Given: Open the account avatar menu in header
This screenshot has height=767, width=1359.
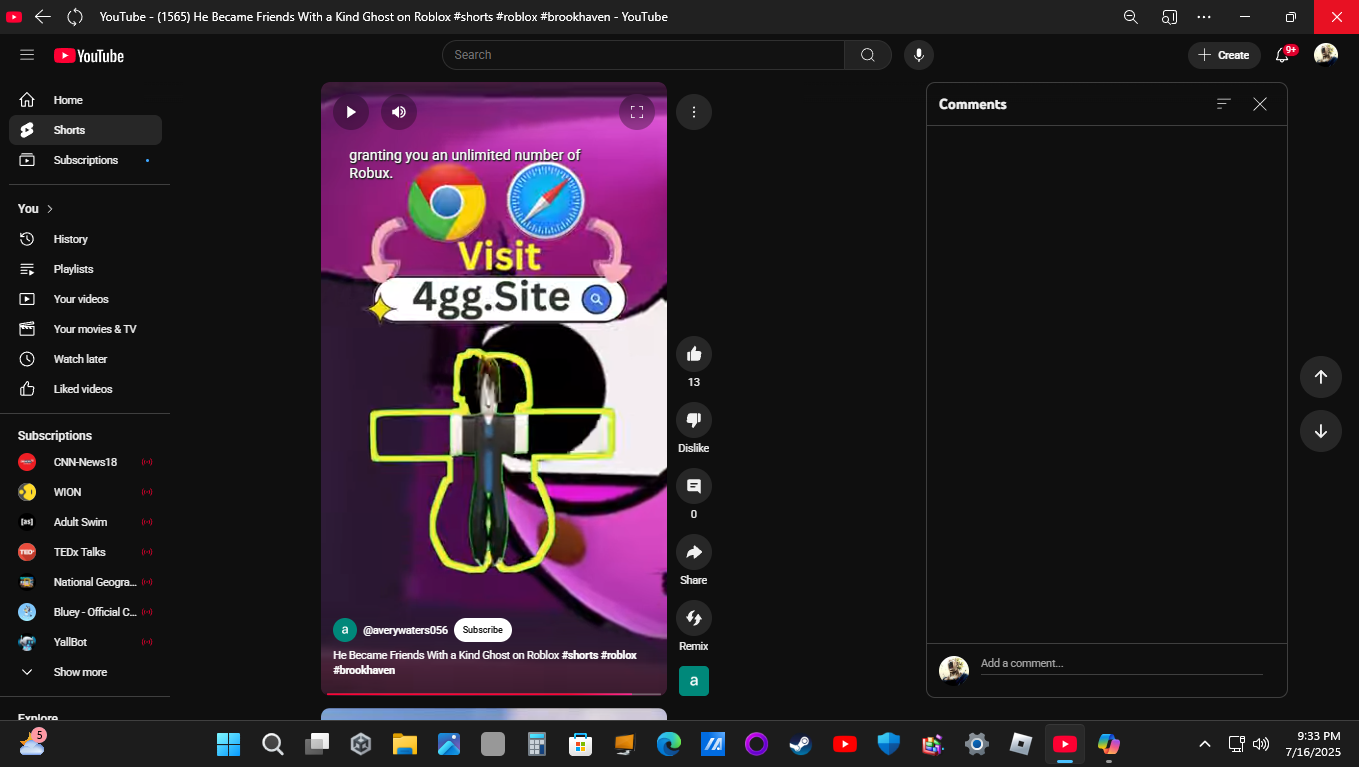Looking at the screenshot, I should pyautogui.click(x=1326, y=55).
